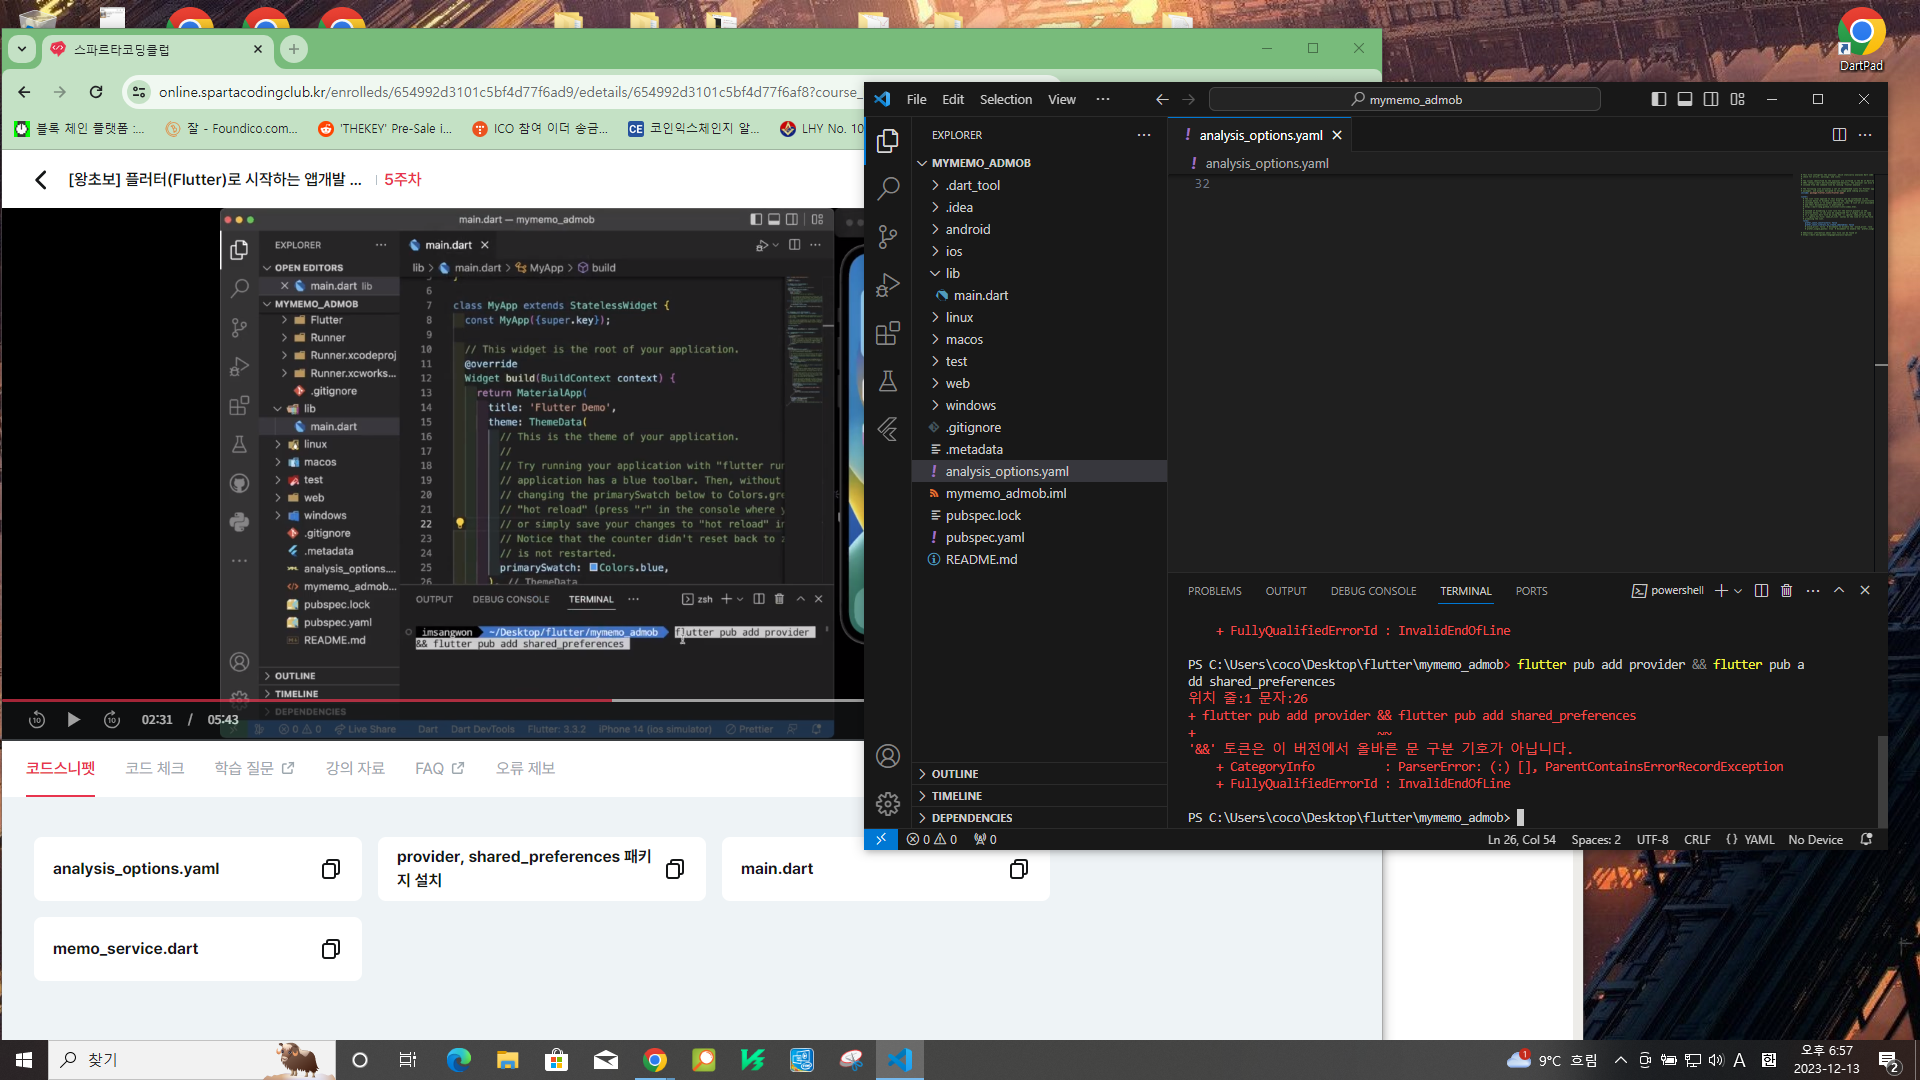Skip the lecture video forward 10 seconds
This screenshot has width=1920, height=1080.
(x=112, y=720)
